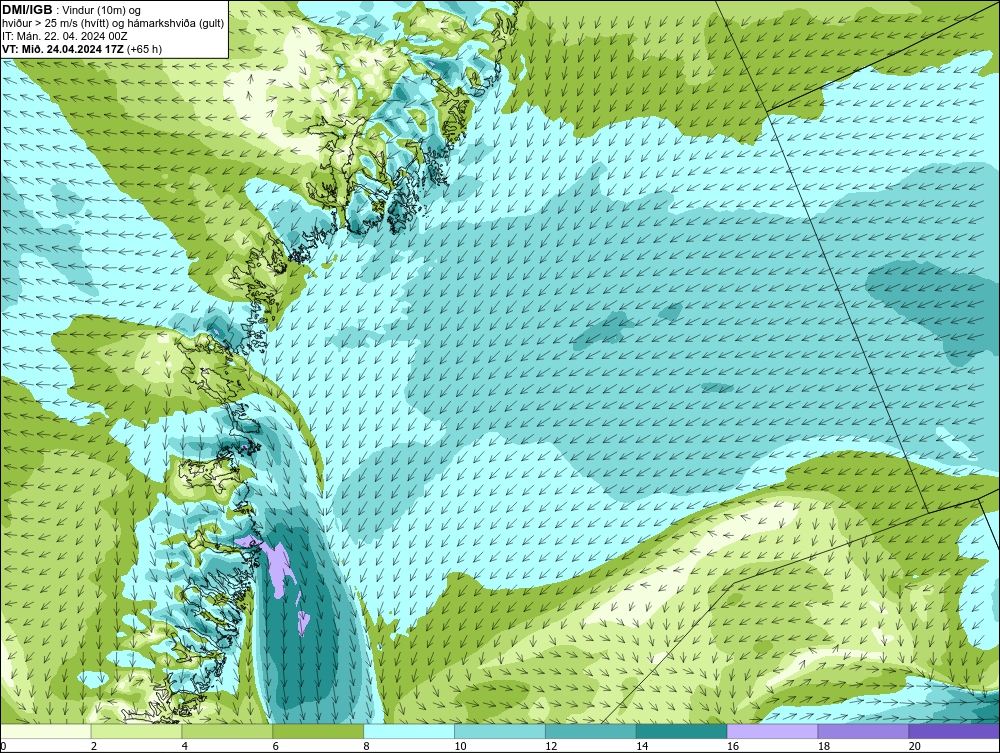The height and width of the screenshot is (753, 1000).
Task: Click the 'hviður > 25 m/s' legend description line
Action: 113,24
